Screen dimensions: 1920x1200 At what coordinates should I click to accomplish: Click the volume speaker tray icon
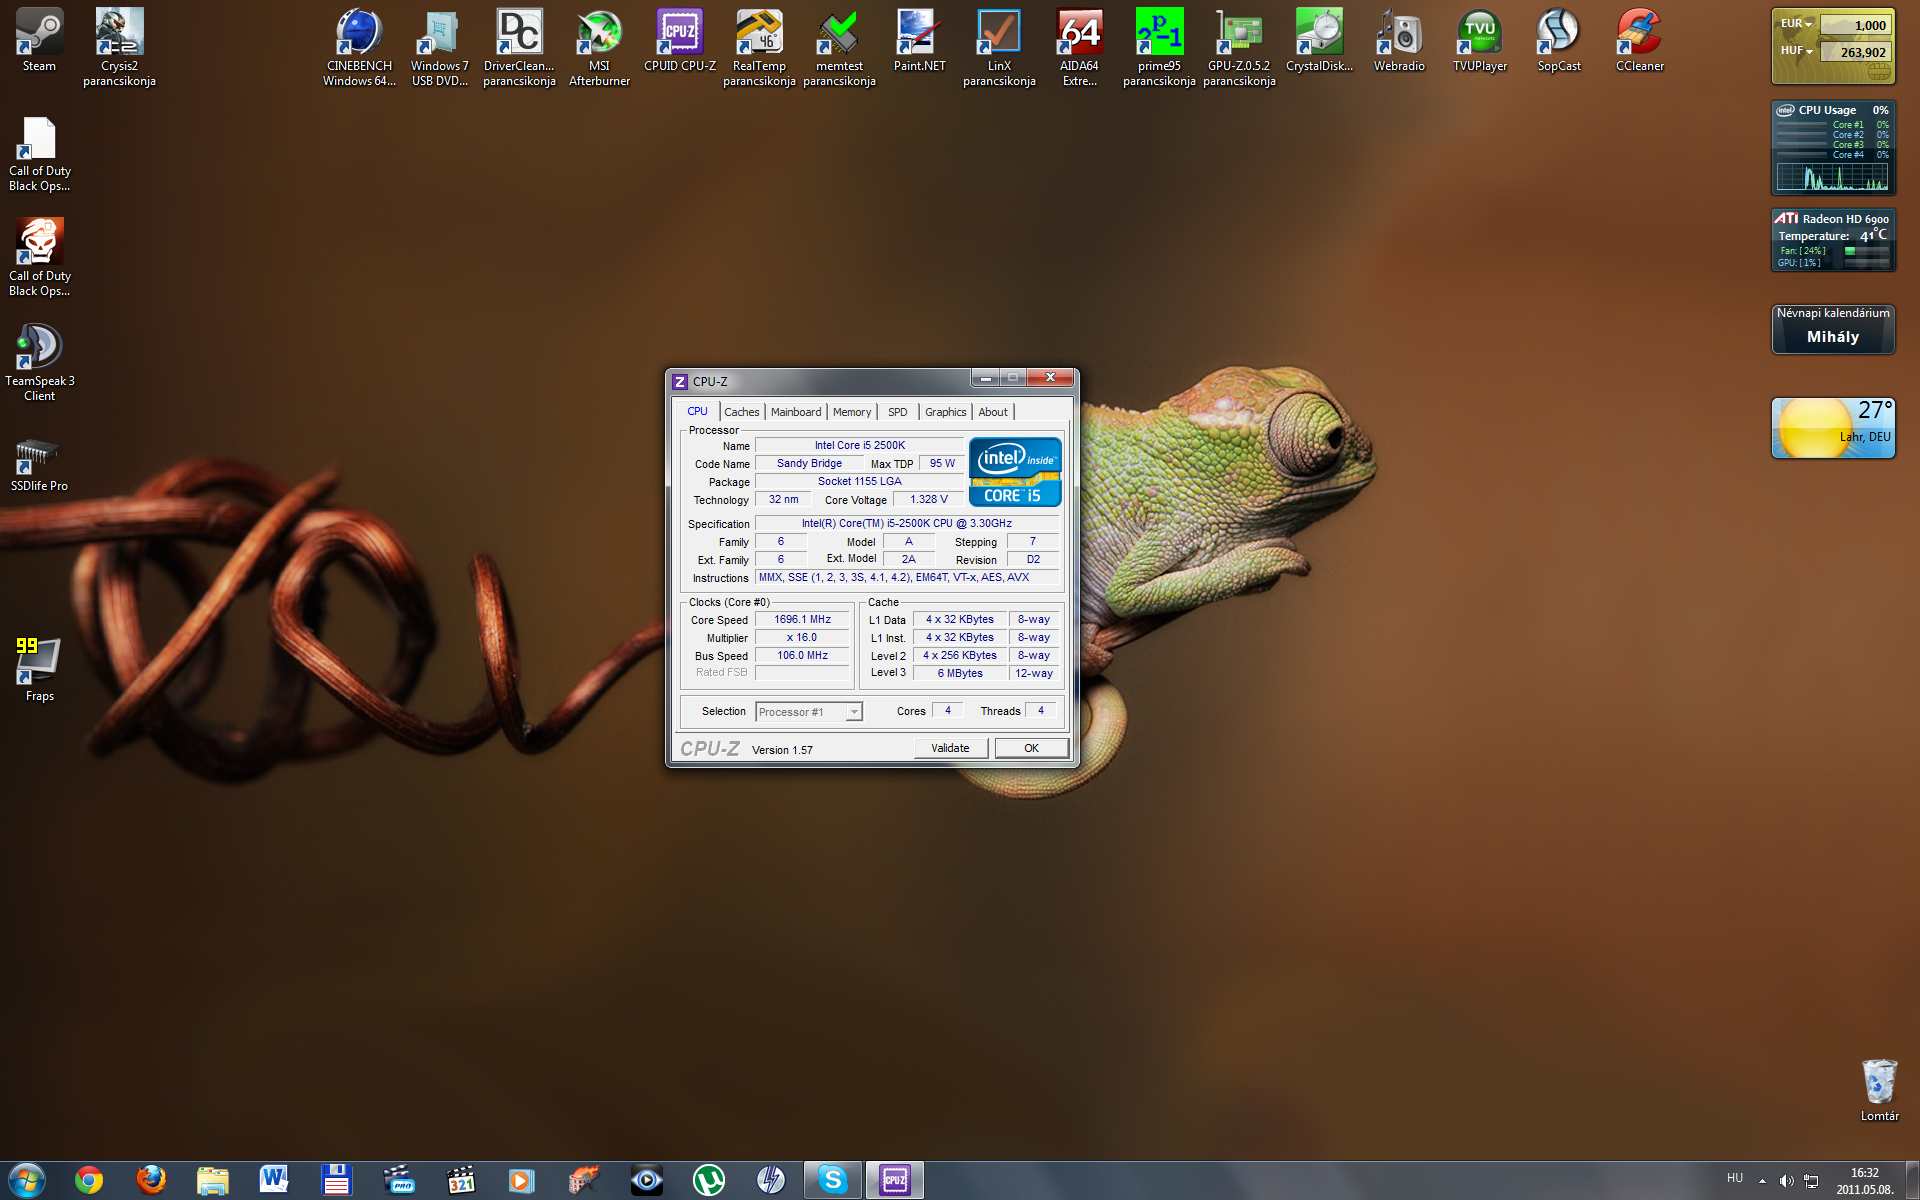tap(1786, 1181)
